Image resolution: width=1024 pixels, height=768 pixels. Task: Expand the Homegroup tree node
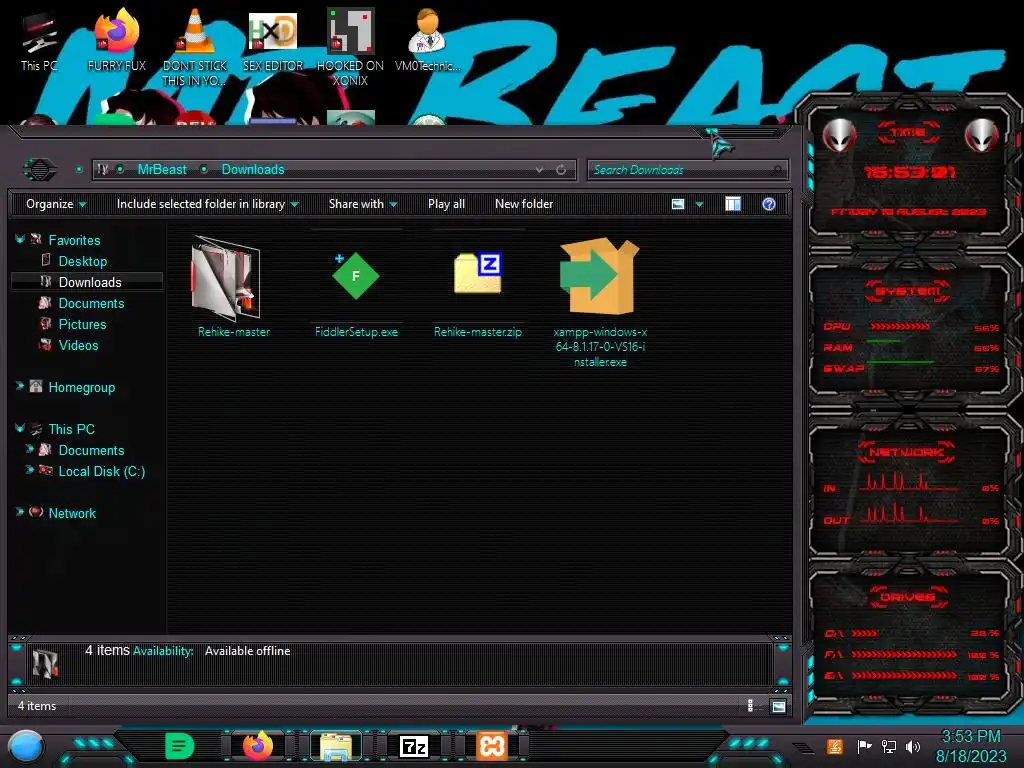coord(20,387)
